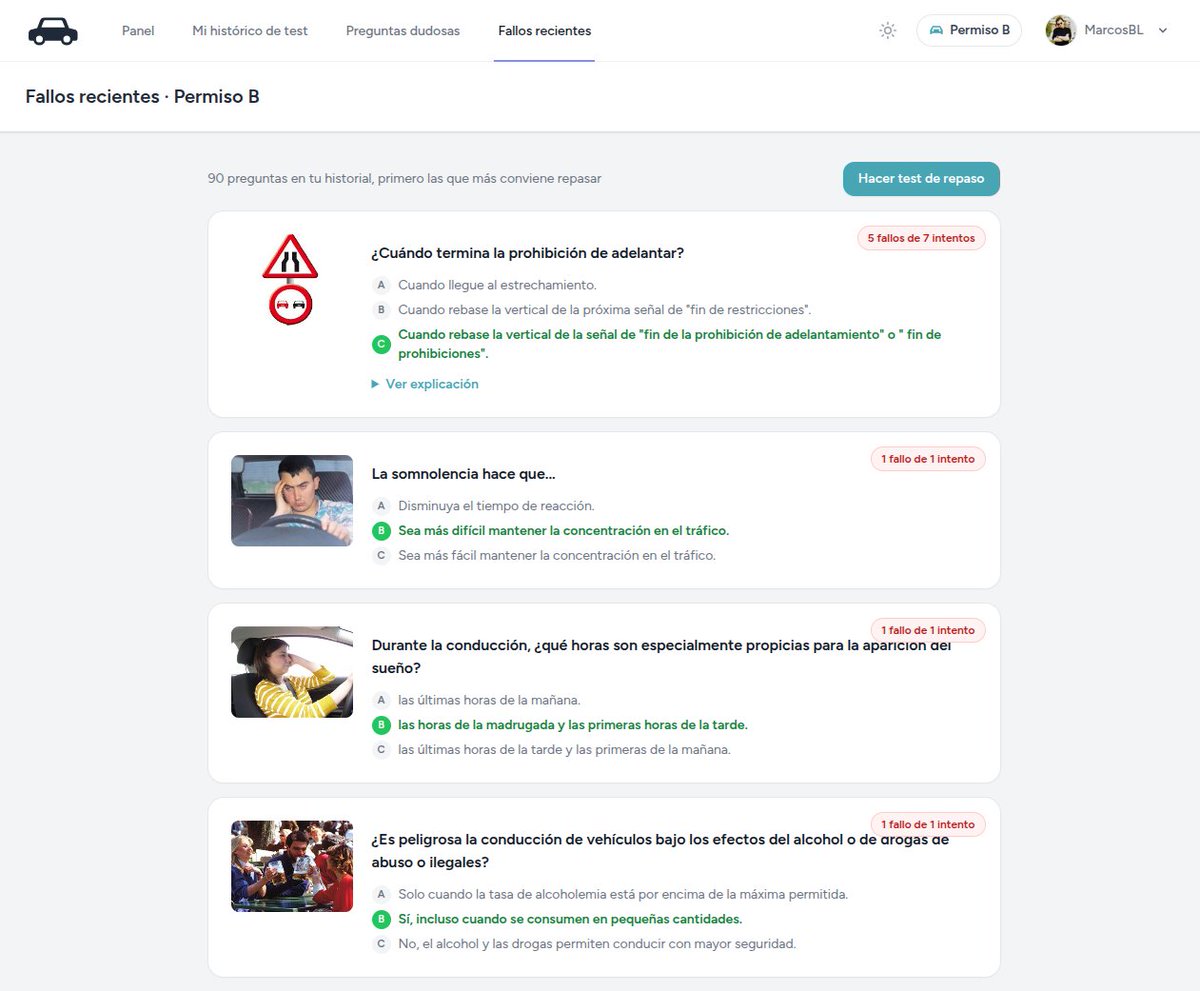Image resolution: width=1200 pixels, height=991 pixels.
Task: Click the sleepy male driver photo
Action: click(x=292, y=501)
